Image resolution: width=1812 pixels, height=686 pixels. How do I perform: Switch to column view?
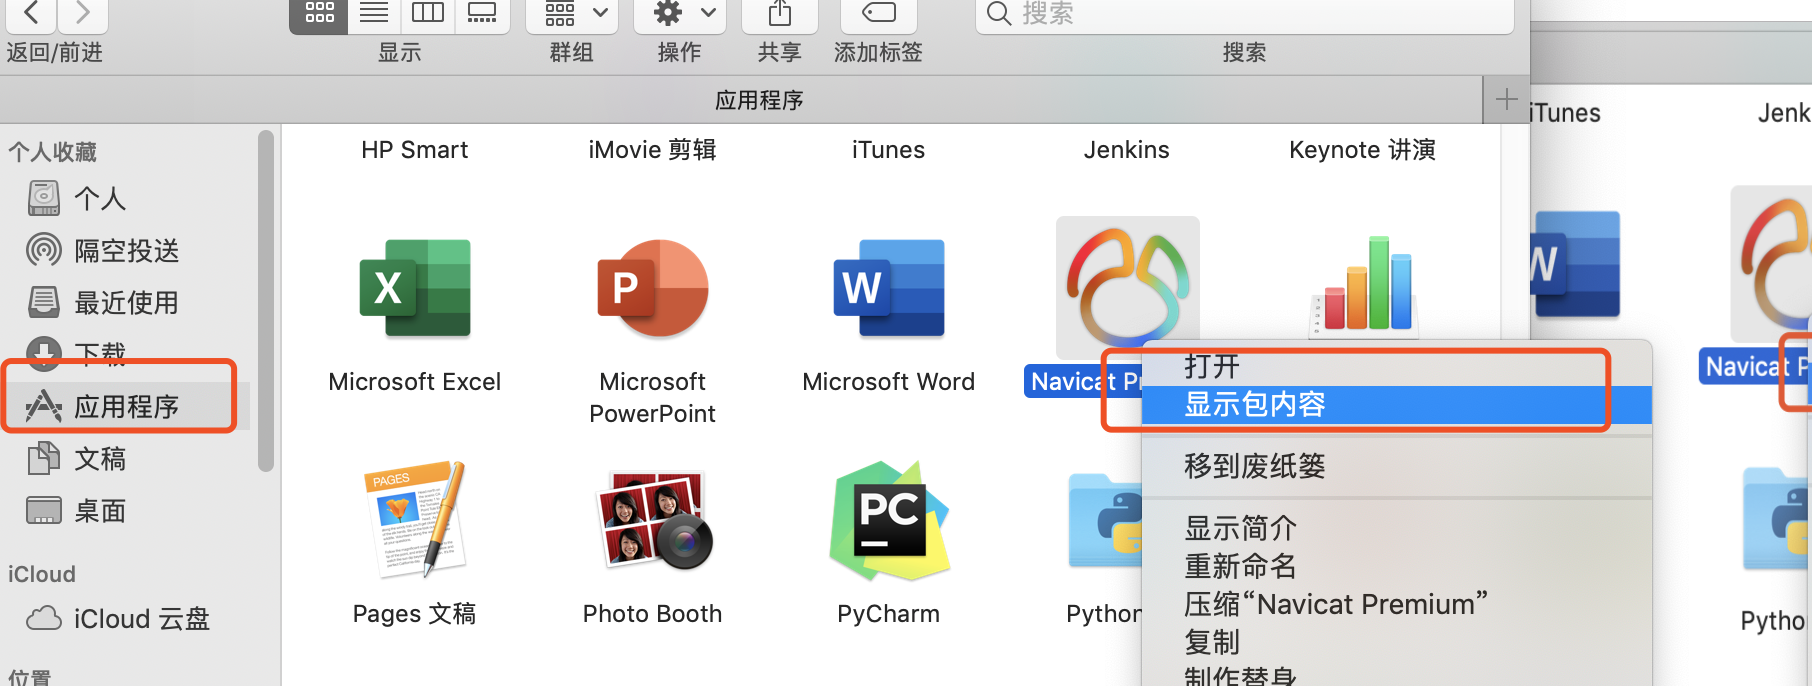(428, 13)
